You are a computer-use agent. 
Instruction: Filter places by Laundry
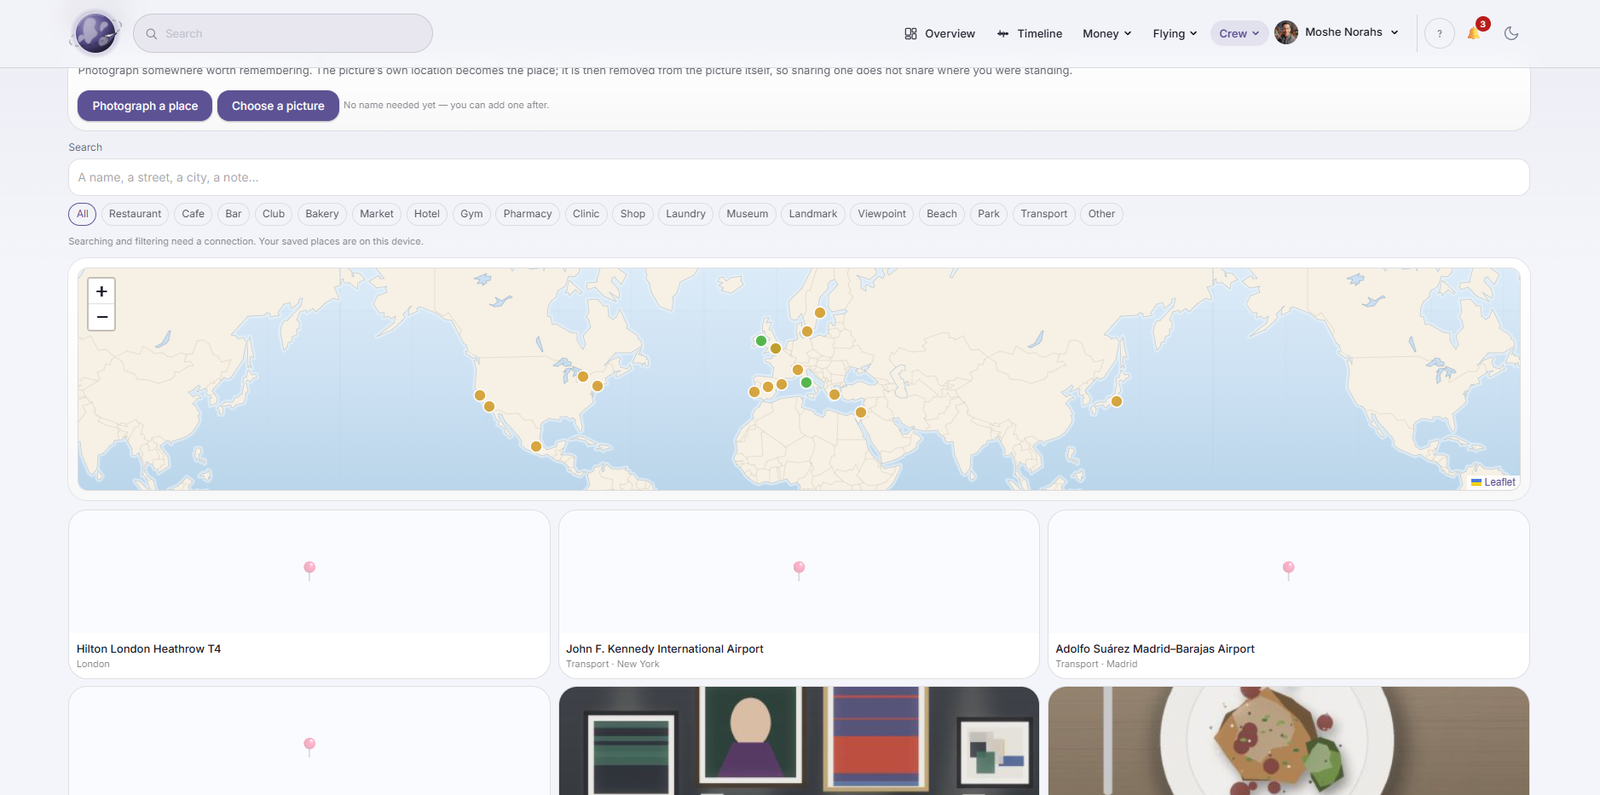pyautogui.click(x=686, y=214)
